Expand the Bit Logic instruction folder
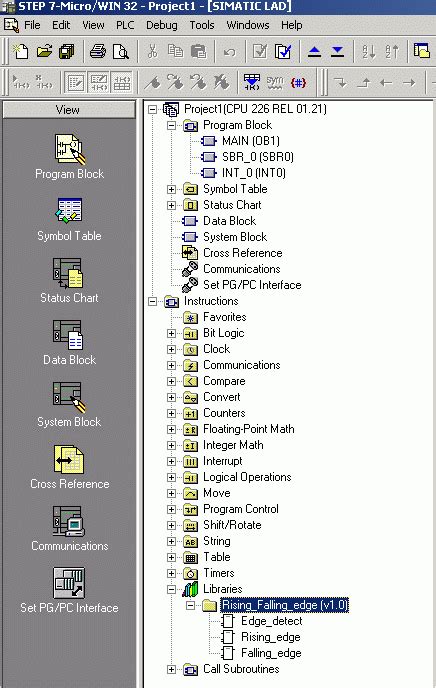 coord(172,333)
